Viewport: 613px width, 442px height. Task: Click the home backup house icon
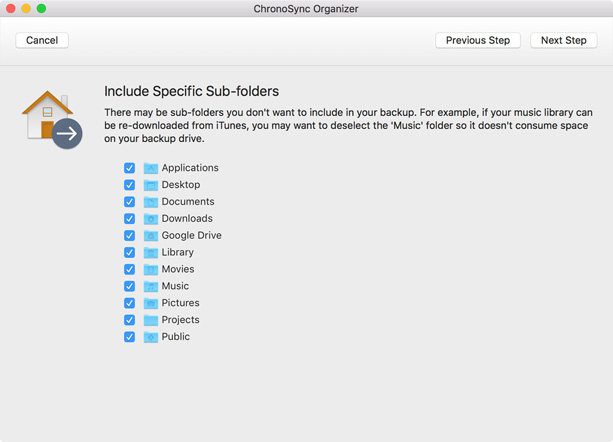click(52, 119)
